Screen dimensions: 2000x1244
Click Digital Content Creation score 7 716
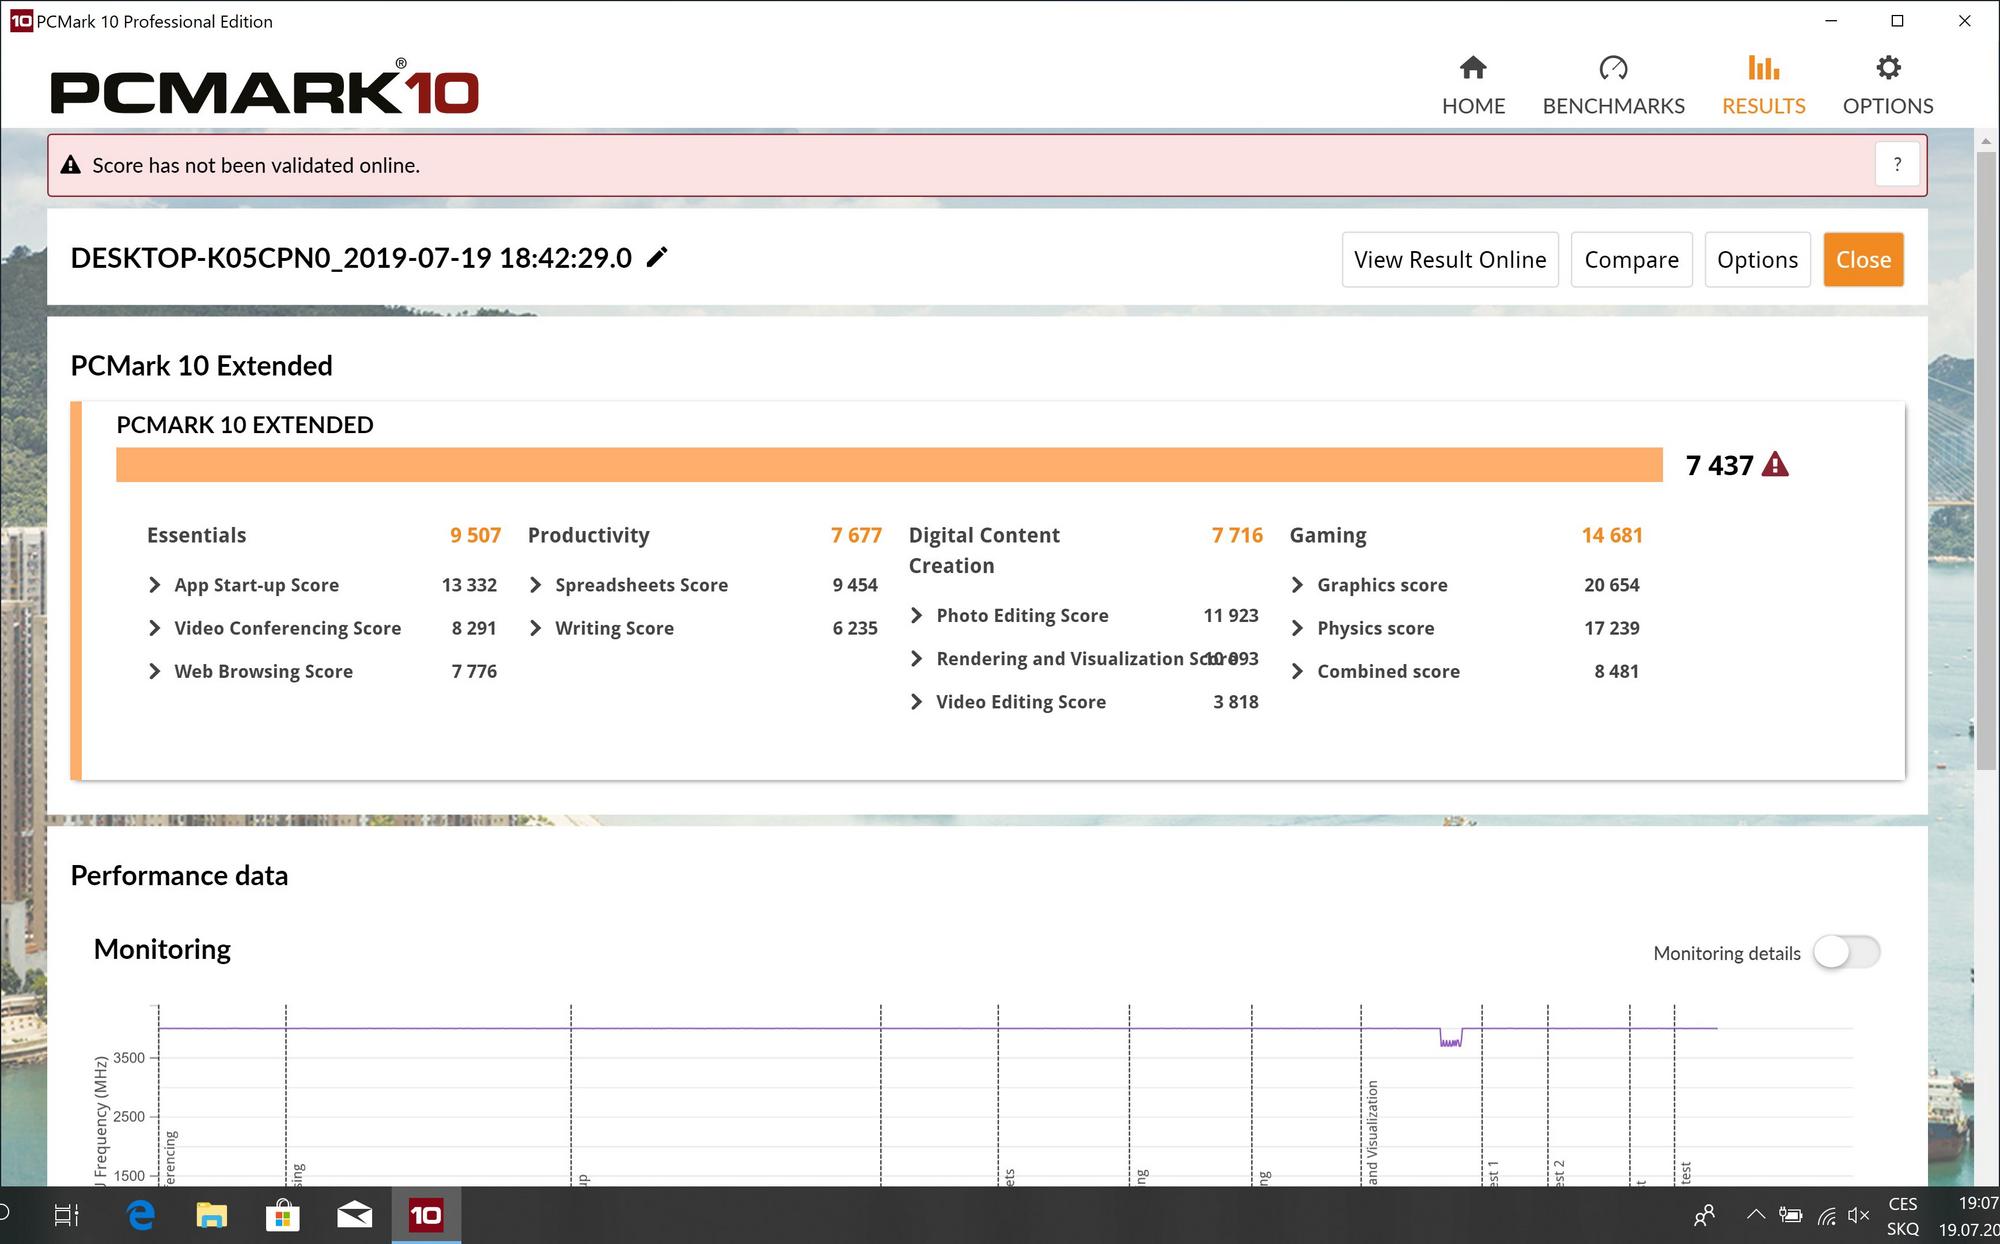click(1237, 535)
